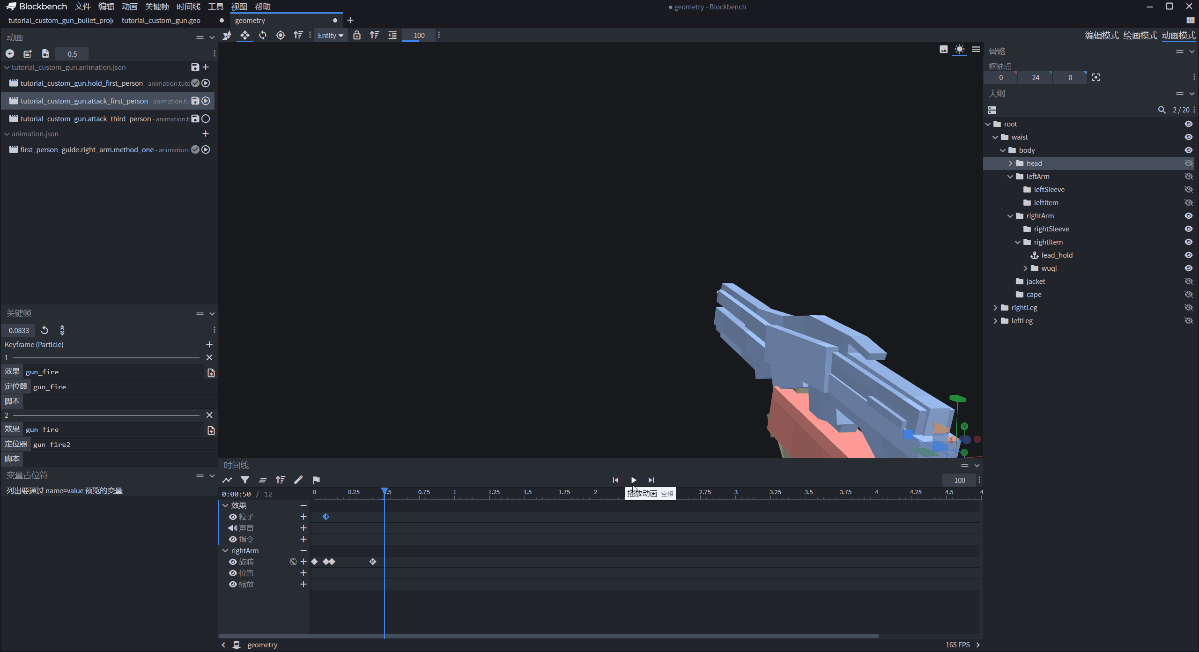Open the 工具 menu in menu bar

tap(215, 6)
